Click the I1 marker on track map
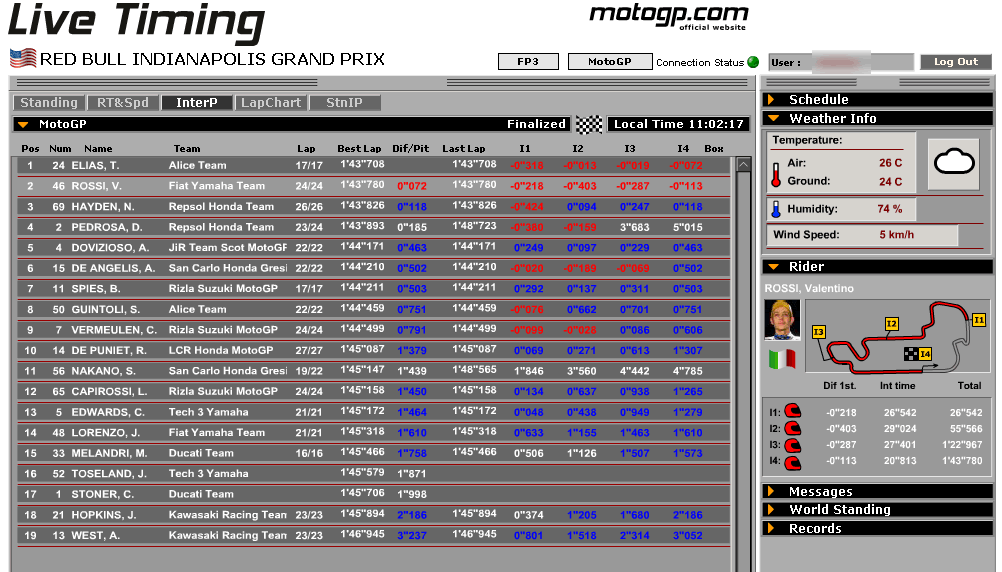Screen dimensions: 1002x572 tap(978, 320)
